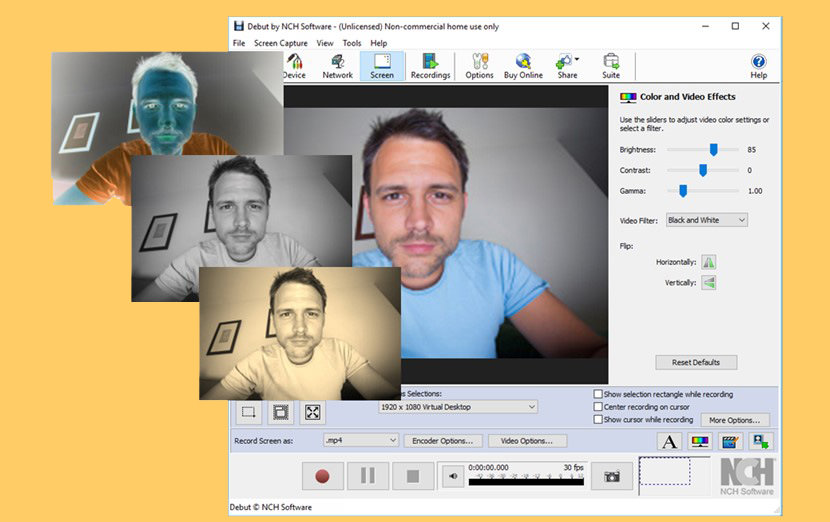Open the Suite toolbar icon

(x=611, y=66)
